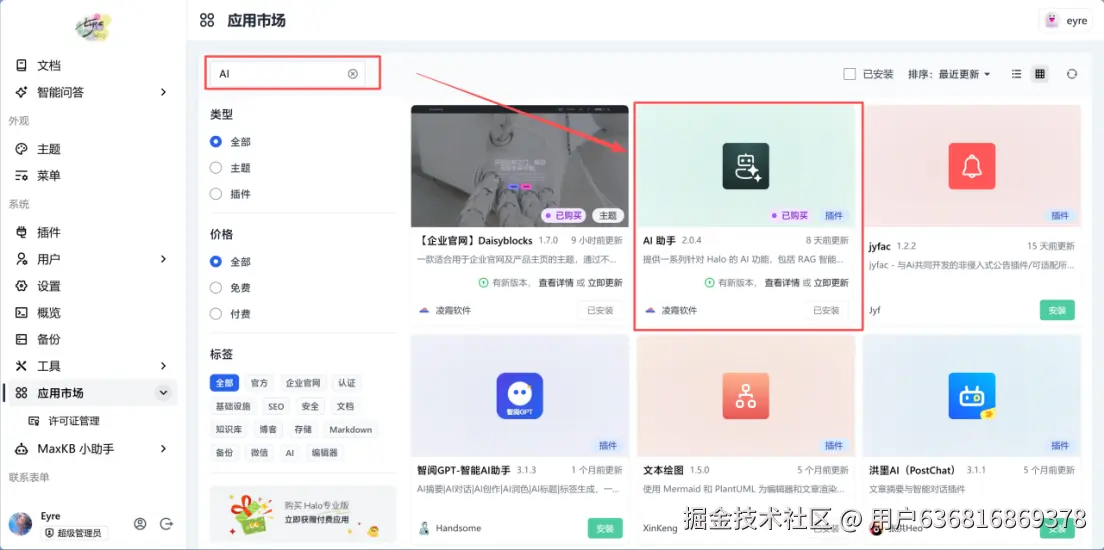The height and width of the screenshot is (550, 1104).
Task: Expand the 智能问答 submenu chevron
Action: coord(163,92)
